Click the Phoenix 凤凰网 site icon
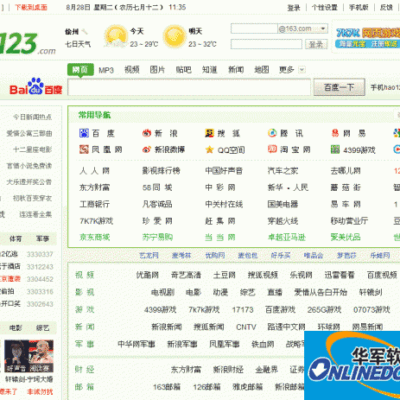 (84, 149)
